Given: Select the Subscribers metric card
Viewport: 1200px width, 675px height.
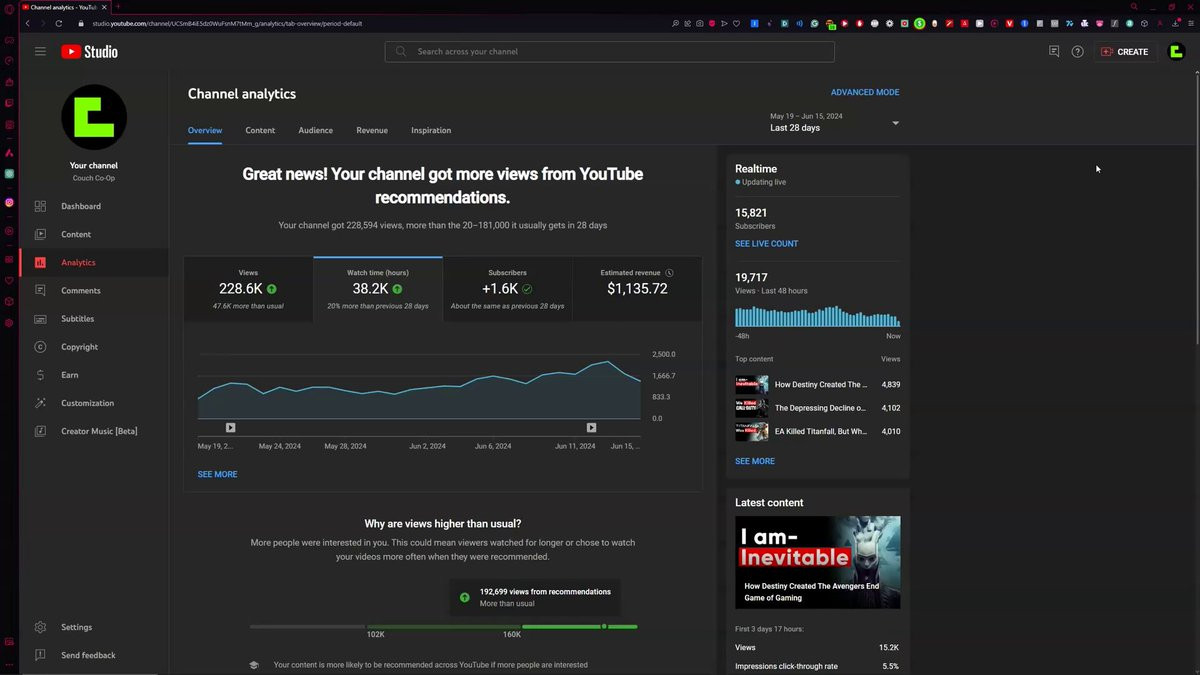Looking at the screenshot, I should [x=507, y=289].
